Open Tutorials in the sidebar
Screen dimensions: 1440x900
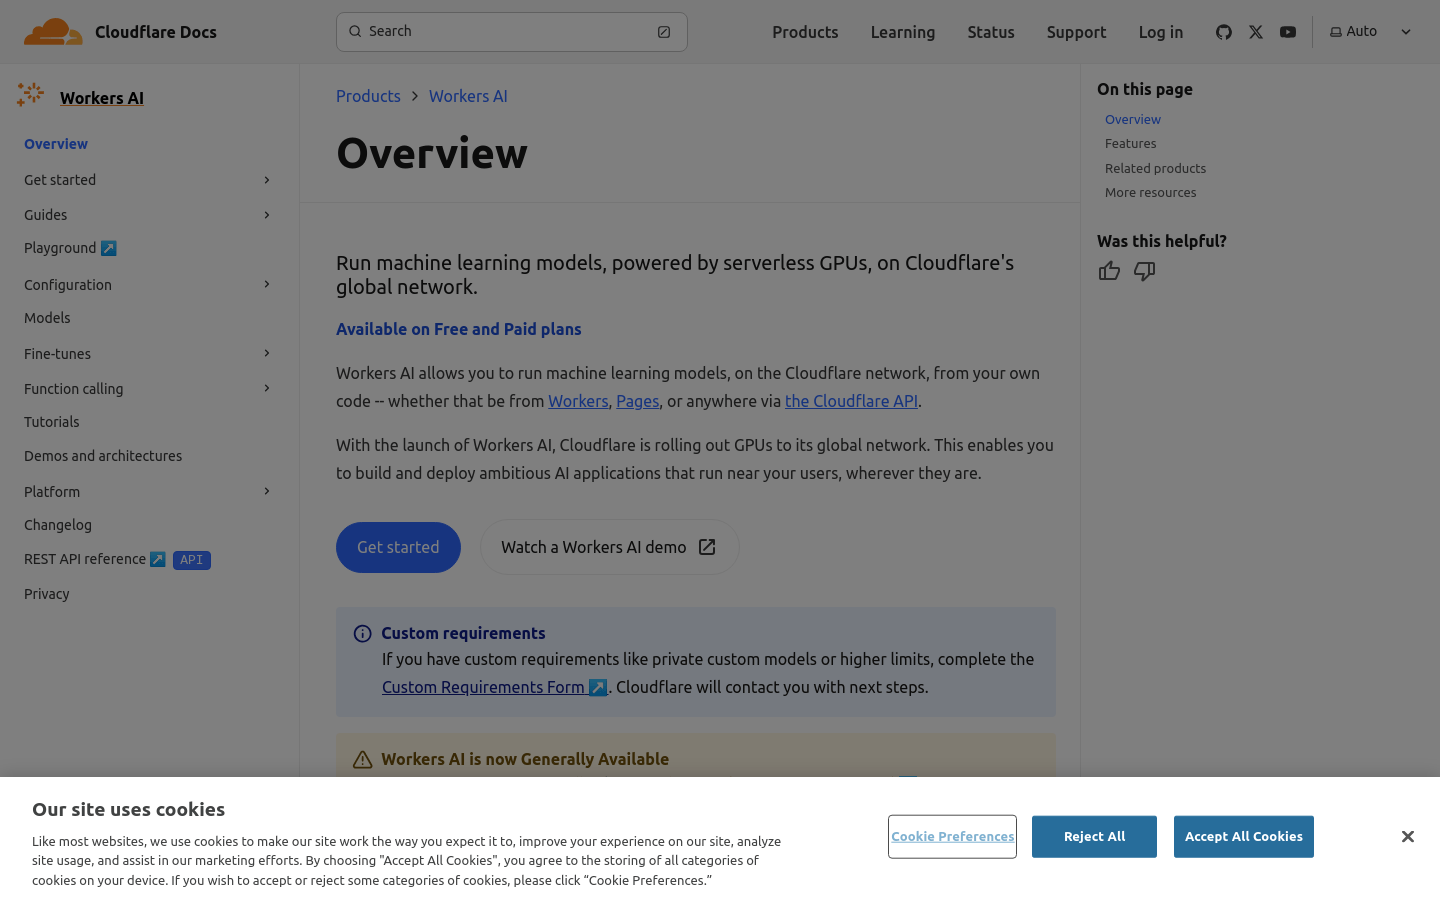(x=51, y=422)
